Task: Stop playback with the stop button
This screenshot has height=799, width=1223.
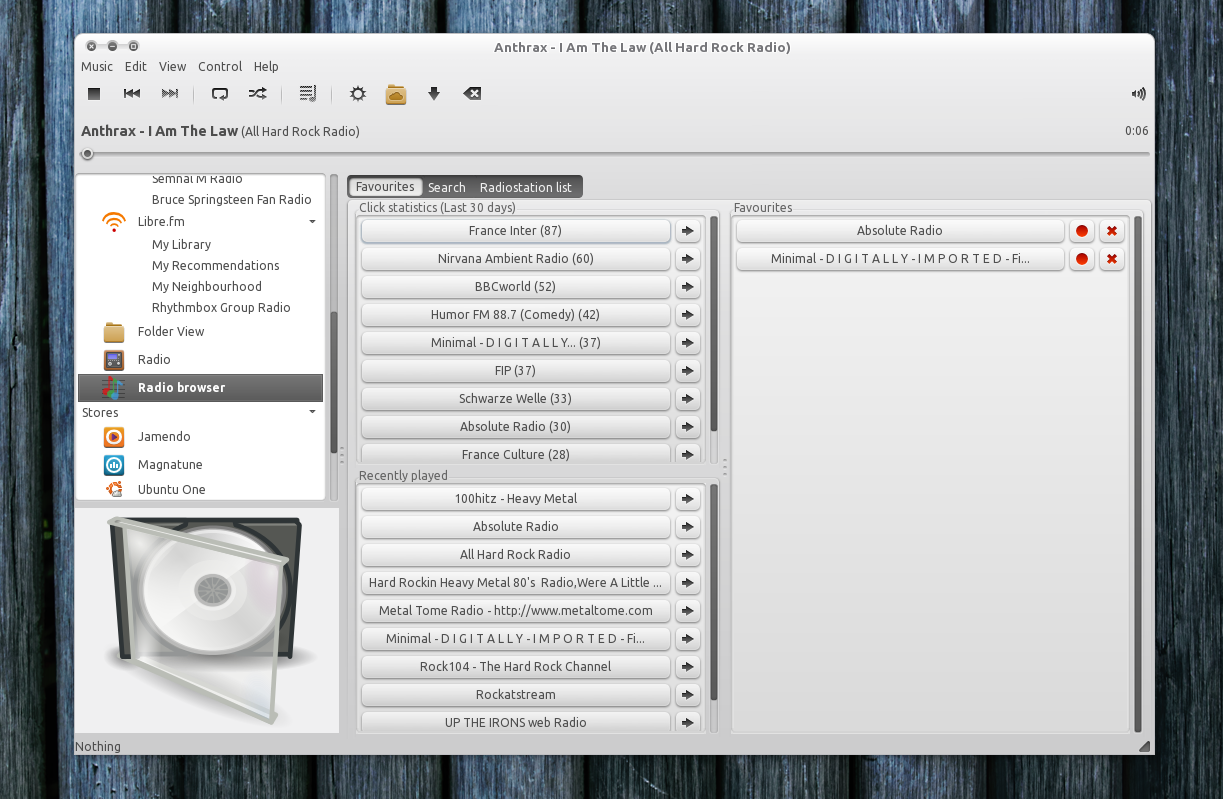Action: click(x=94, y=94)
